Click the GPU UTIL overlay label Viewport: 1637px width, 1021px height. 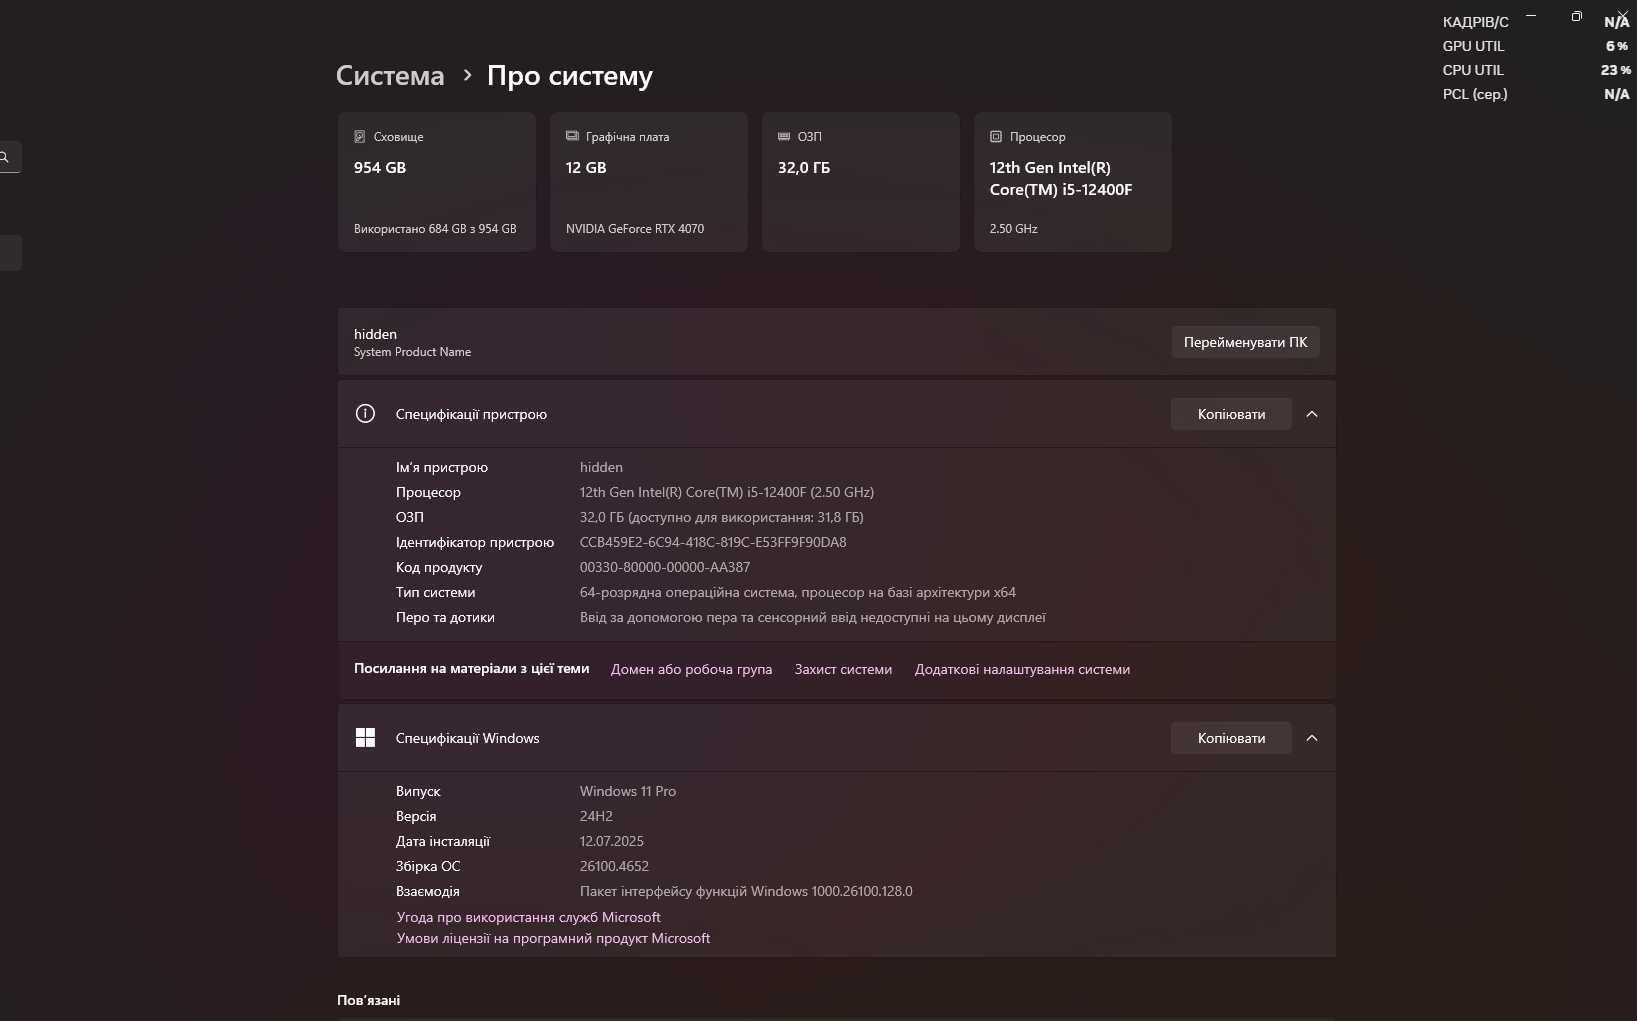[1473, 46]
